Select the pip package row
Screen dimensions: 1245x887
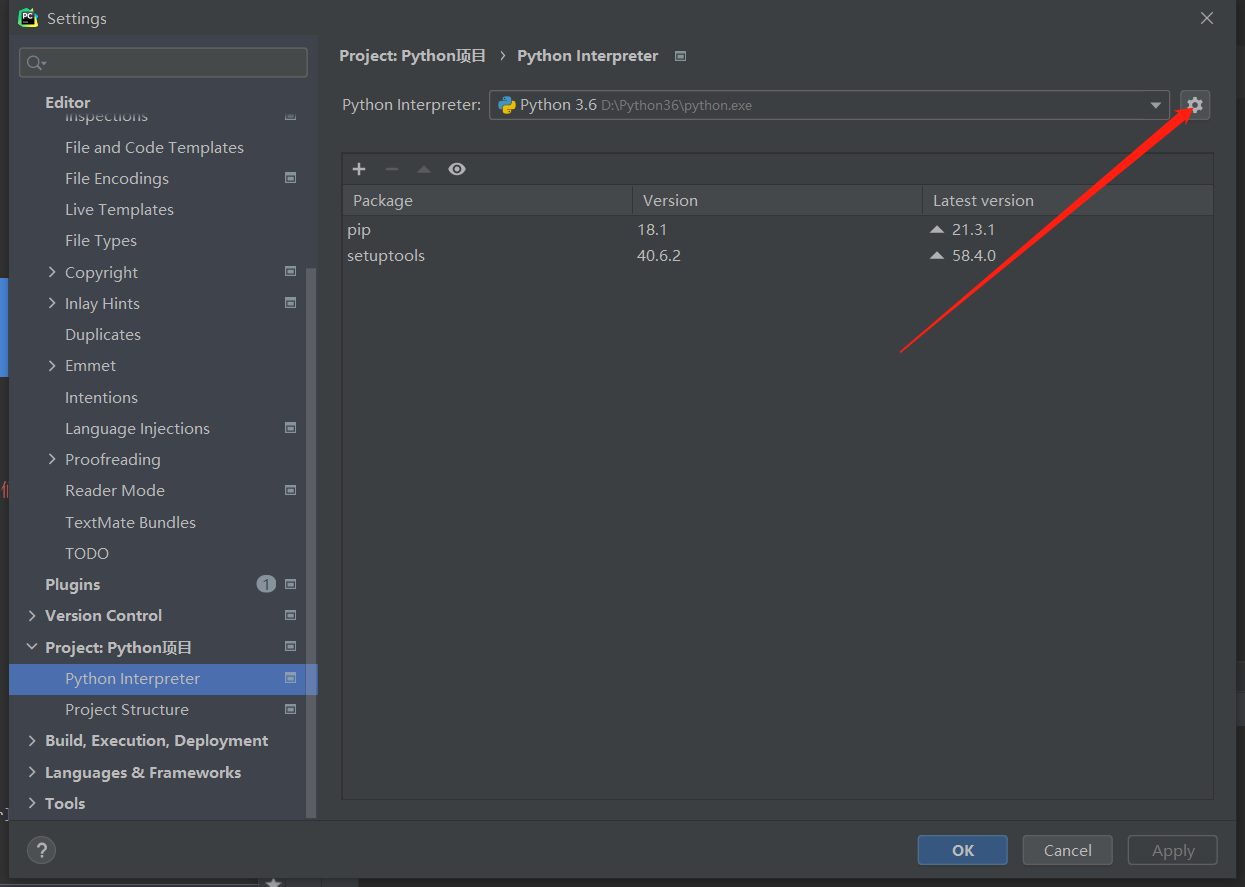click(778, 229)
